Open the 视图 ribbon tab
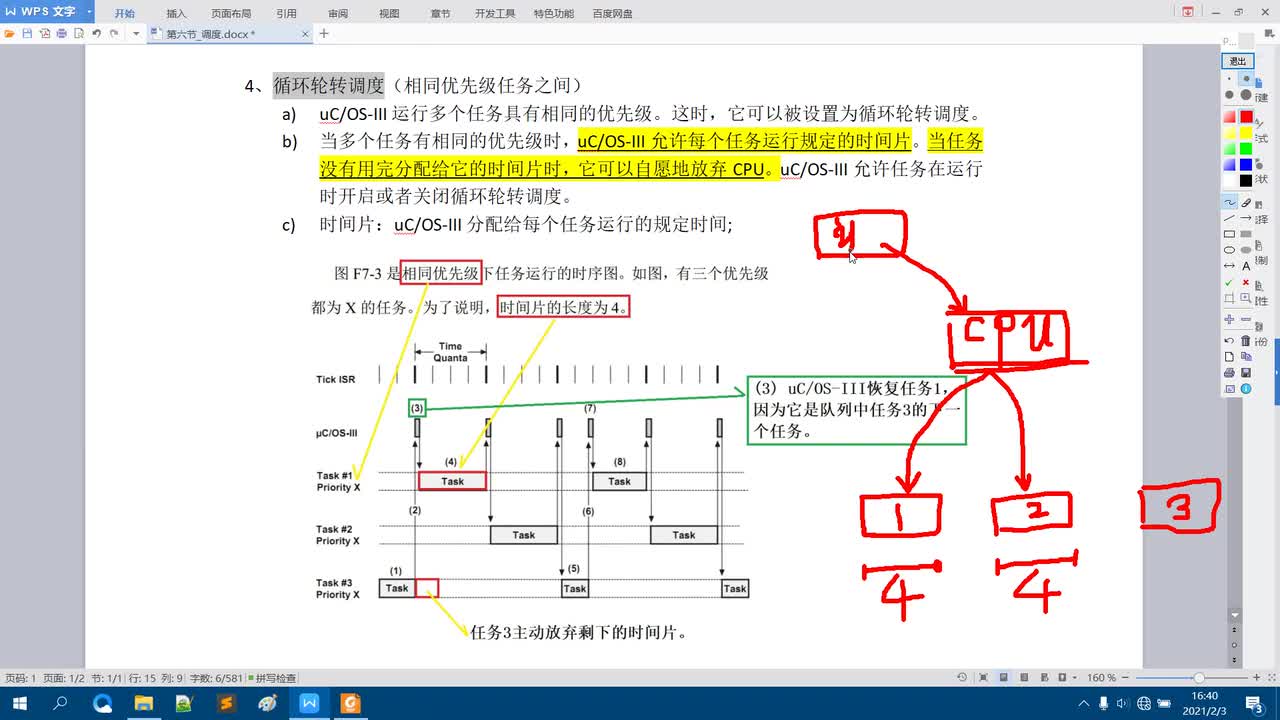The image size is (1280, 720). 389,14
